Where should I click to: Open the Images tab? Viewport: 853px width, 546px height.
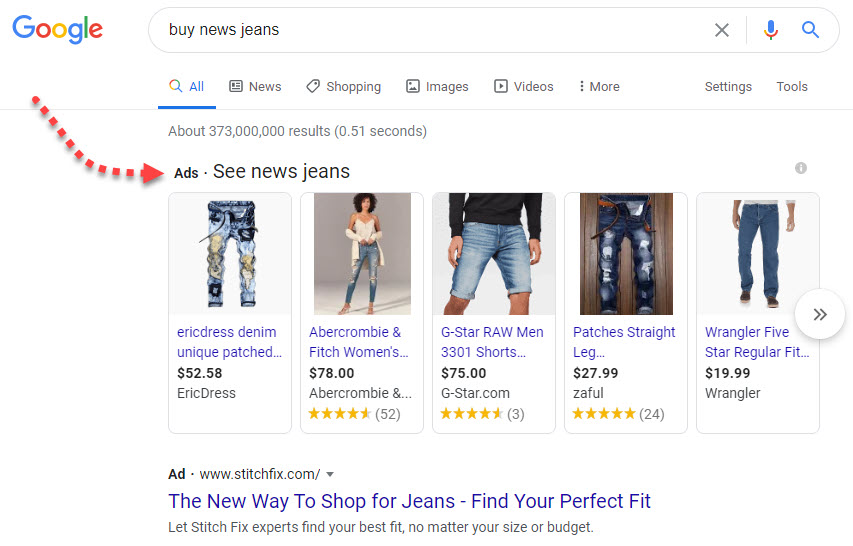pos(437,87)
